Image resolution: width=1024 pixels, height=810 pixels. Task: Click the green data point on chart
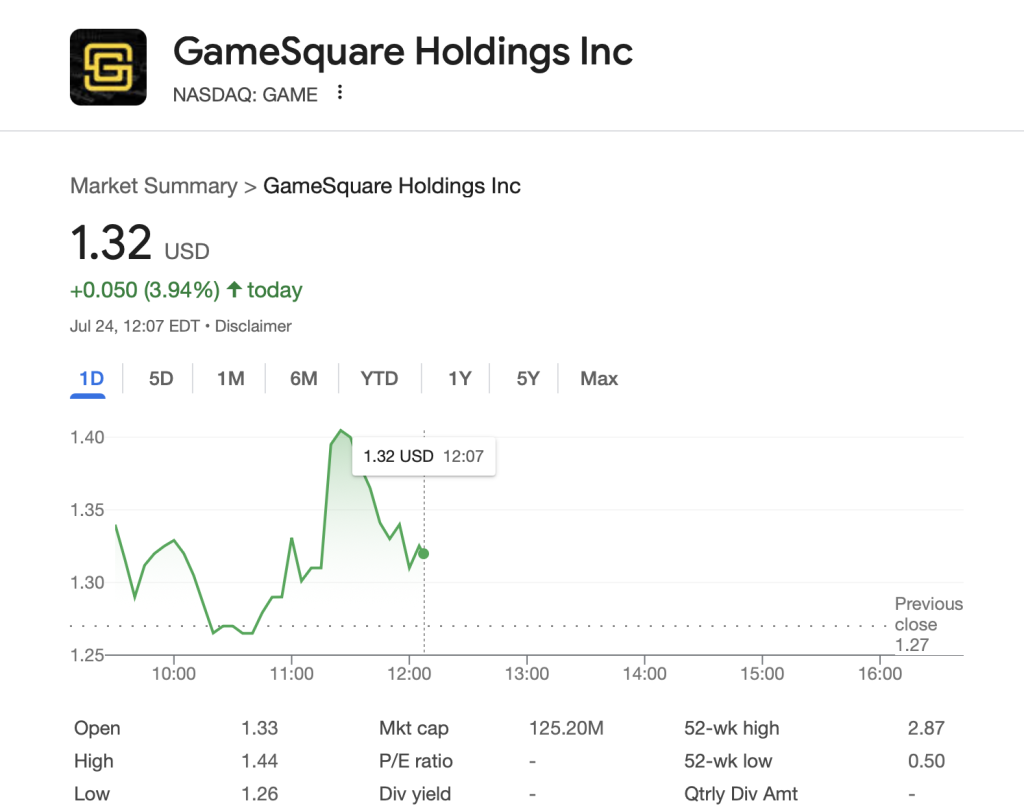423,553
